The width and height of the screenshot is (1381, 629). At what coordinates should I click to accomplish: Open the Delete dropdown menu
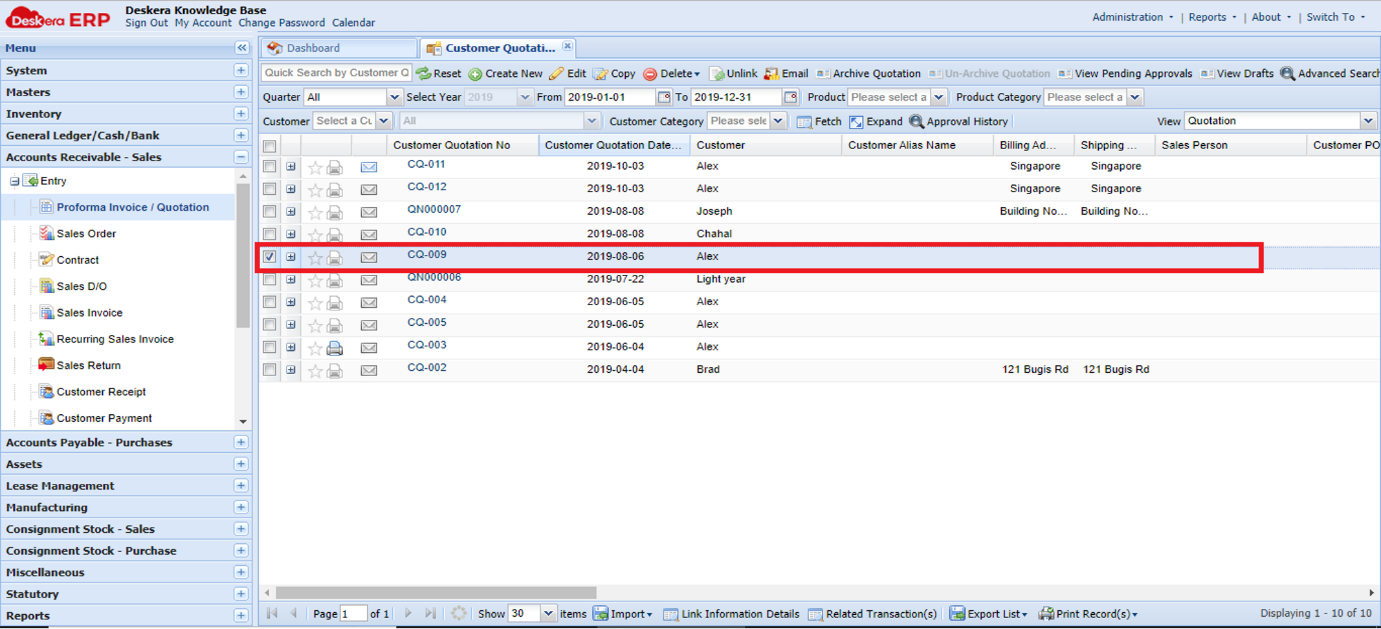(x=671, y=74)
